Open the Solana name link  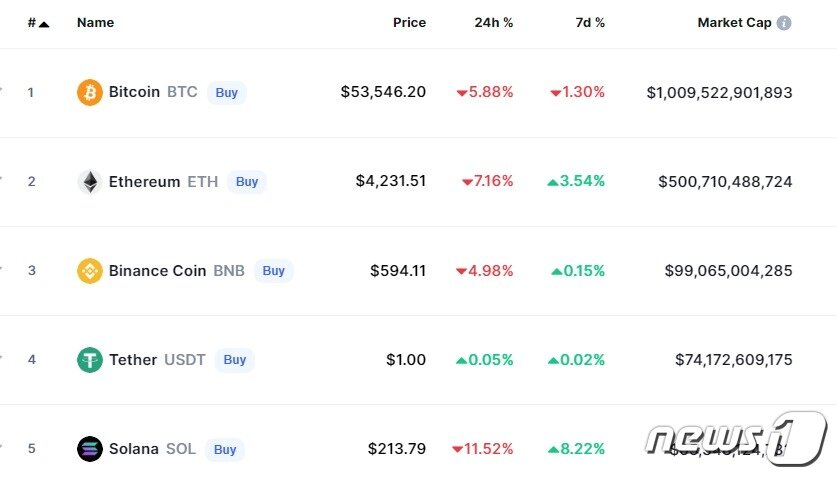click(x=133, y=449)
